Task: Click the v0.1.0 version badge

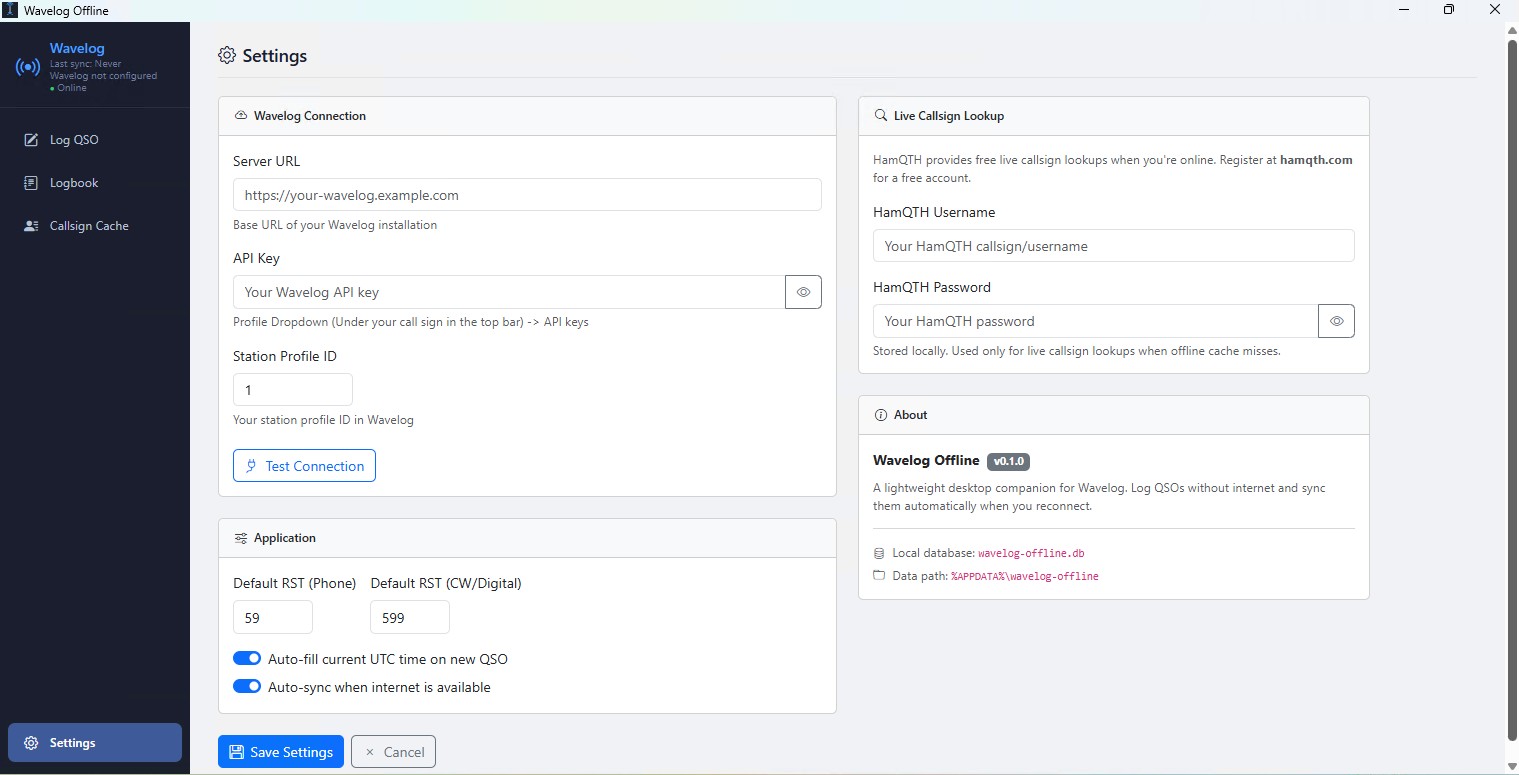Action: [x=1008, y=461]
